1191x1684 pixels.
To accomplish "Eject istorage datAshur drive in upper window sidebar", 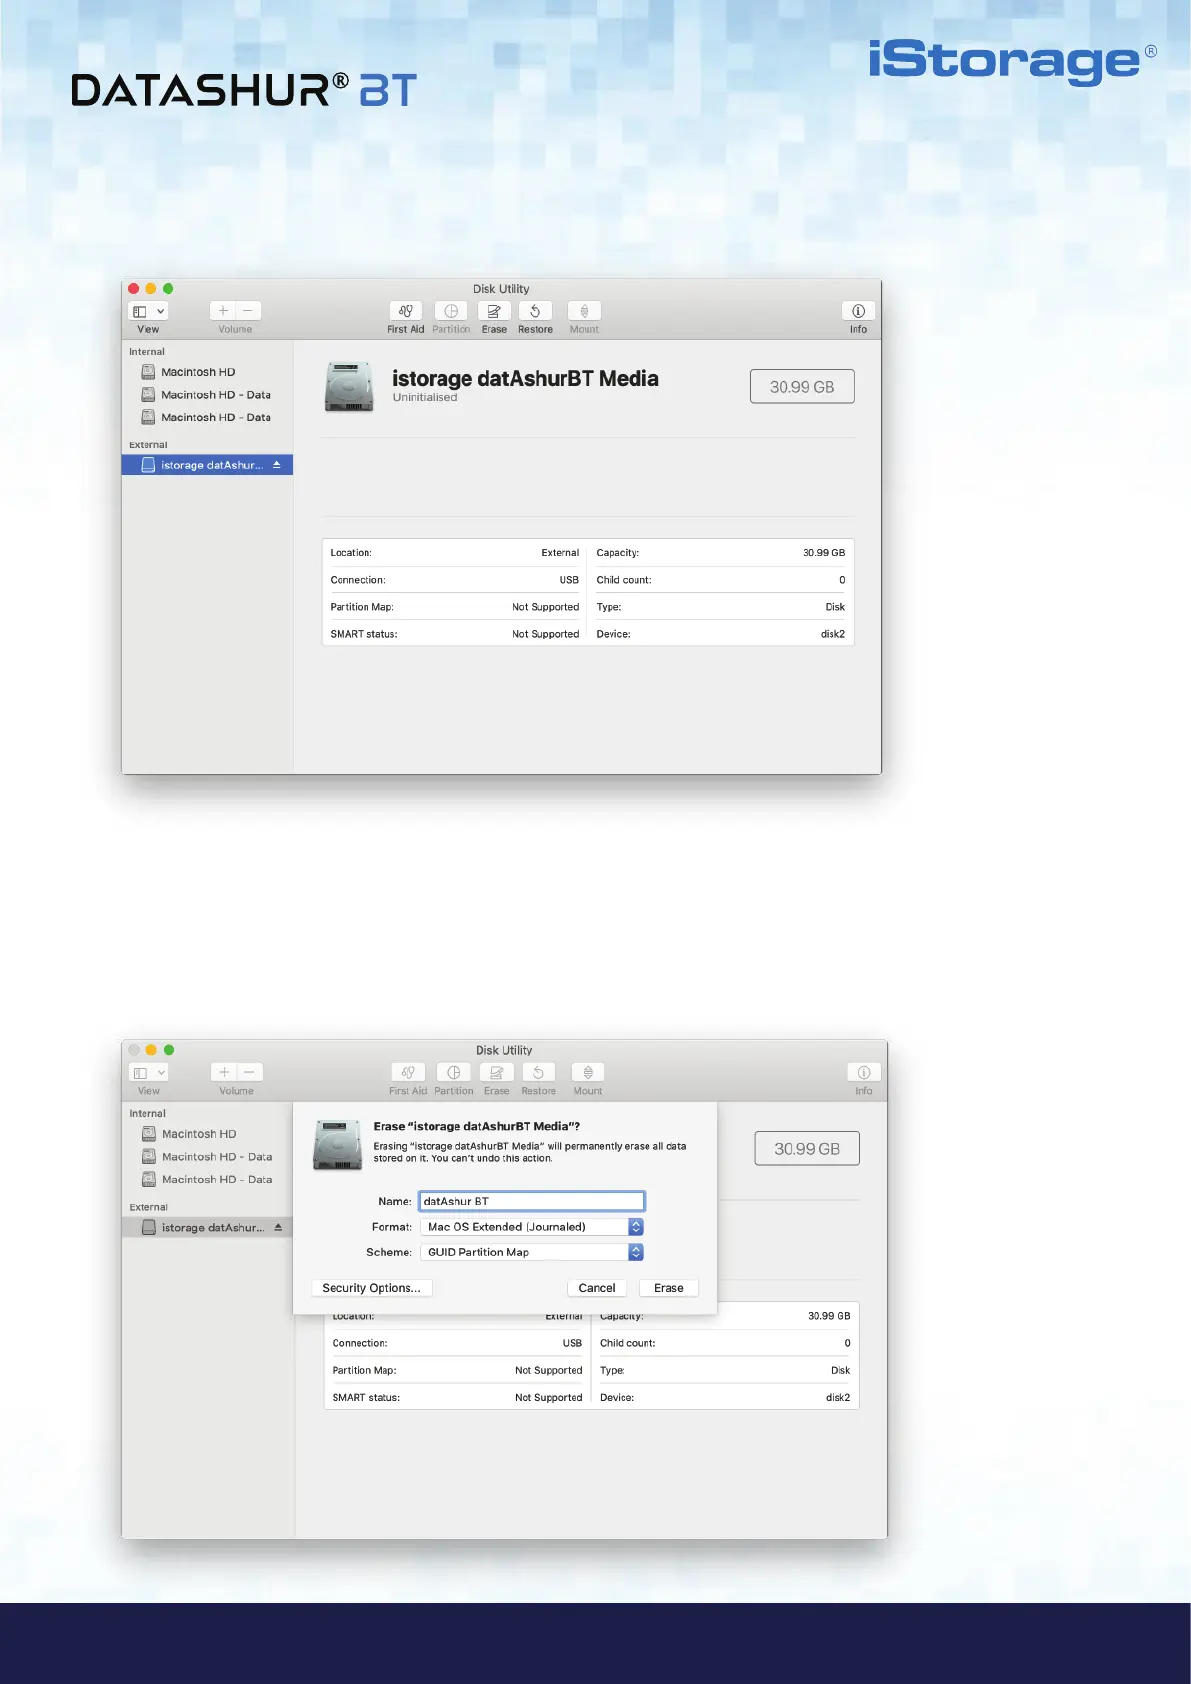I will [x=277, y=465].
